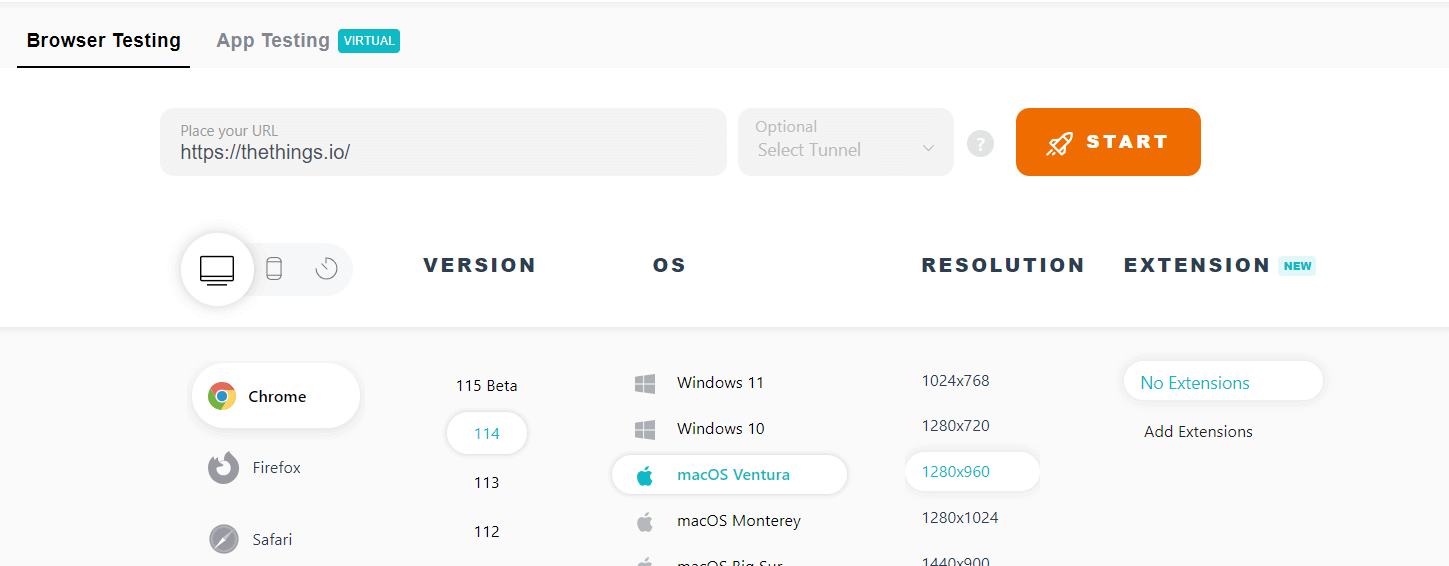The width and height of the screenshot is (1449, 566).
Task: Select the desktop monitor device icon
Action: pos(217,269)
